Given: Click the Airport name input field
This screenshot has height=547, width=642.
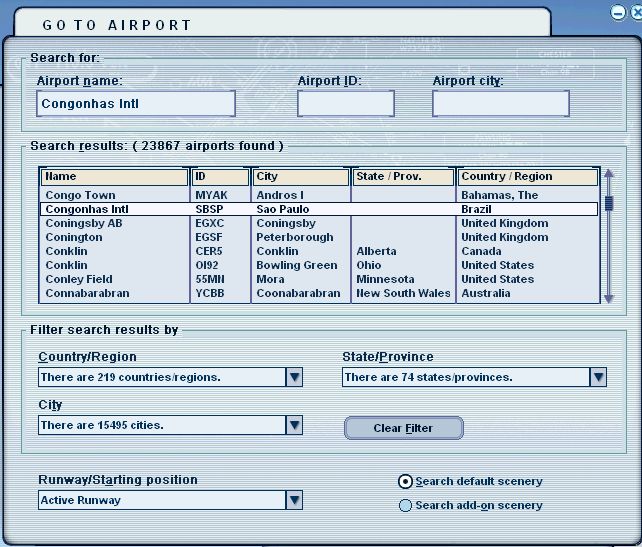Looking at the screenshot, I should pos(135,103).
